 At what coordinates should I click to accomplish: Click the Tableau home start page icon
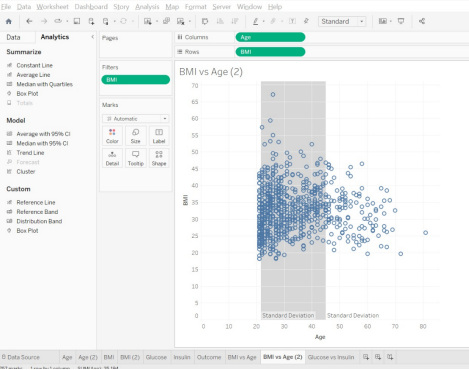[x=9, y=21]
